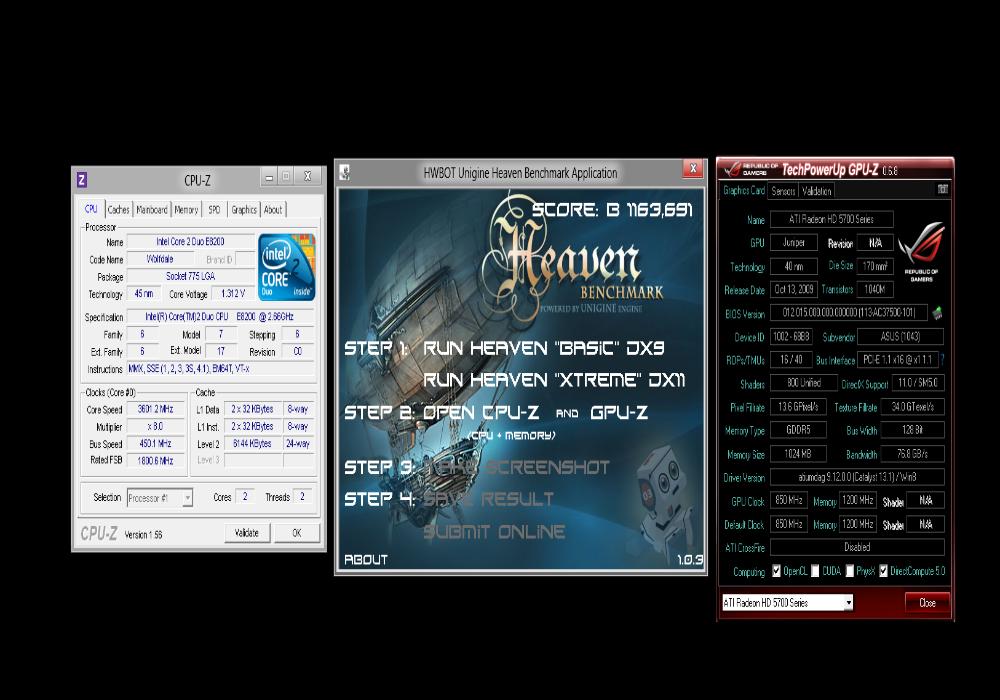Click the Close button in GPU-Z
The image size is (1000, 700).
[927, 602]
